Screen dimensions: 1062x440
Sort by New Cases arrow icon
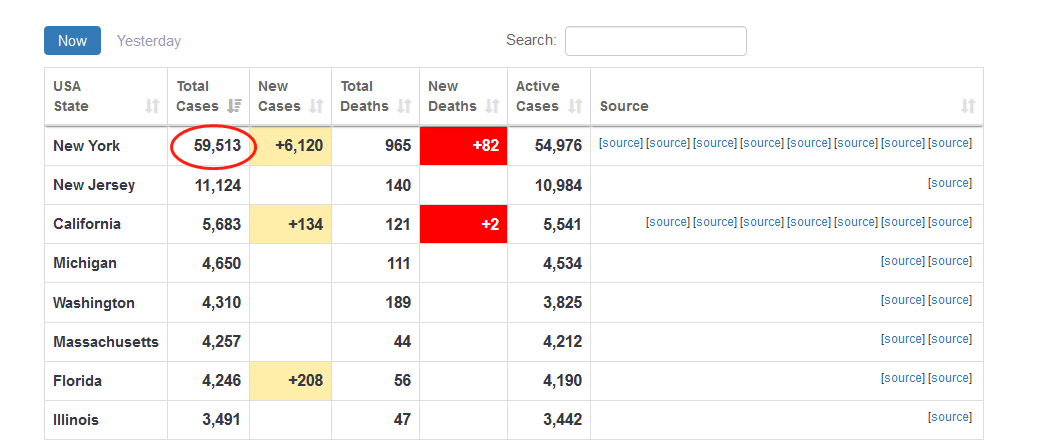tap(316, 106)
